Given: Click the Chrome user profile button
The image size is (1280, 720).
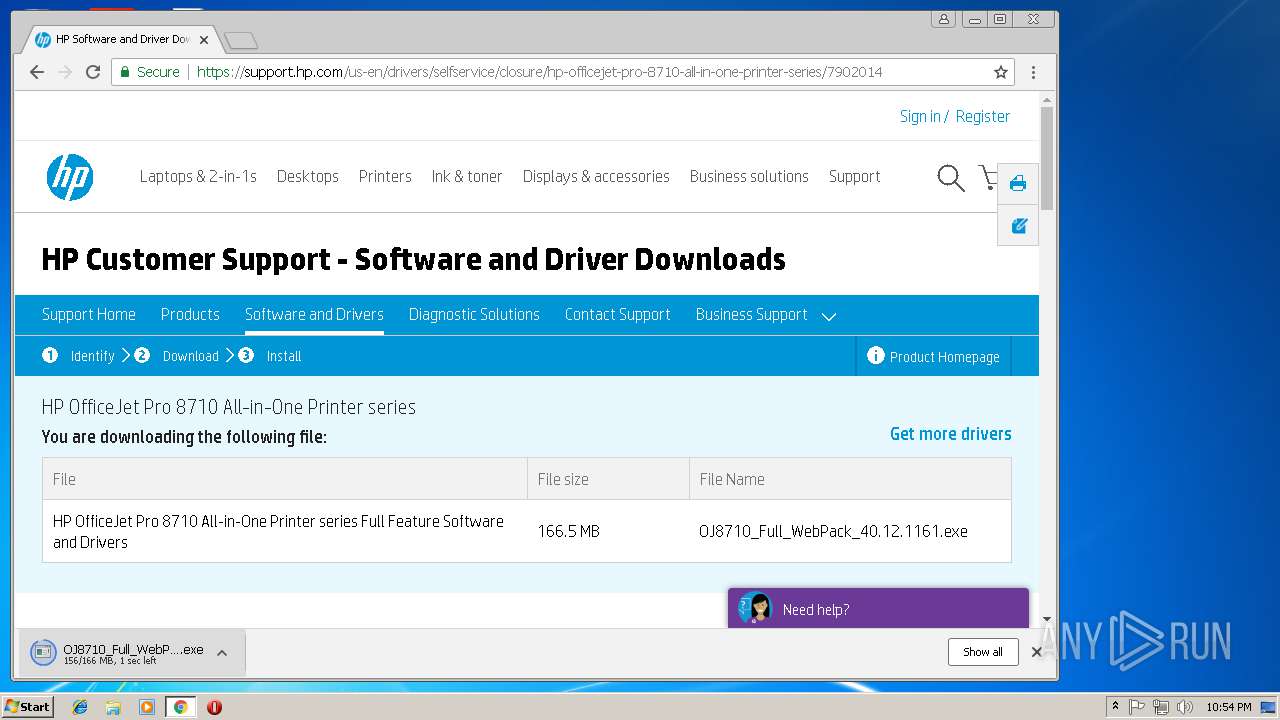Looking at the screenshot, I should (943, 19).
